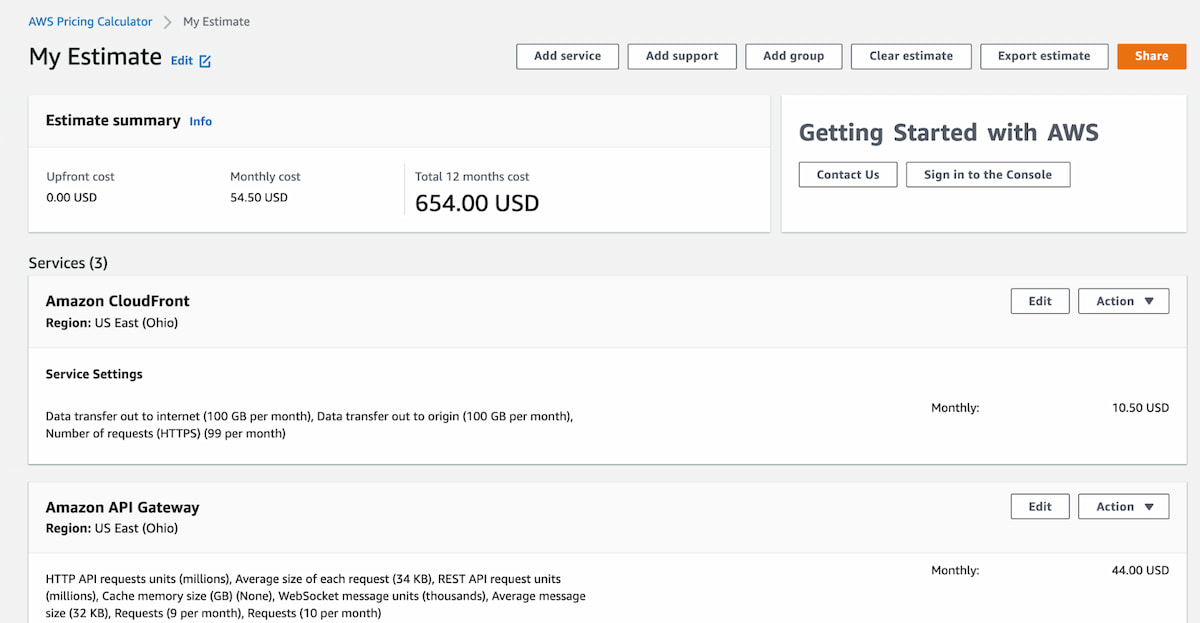This screenshot has height=623, width=1200.
Task: Open the Action dropdown for Amazon API Gateway
Action: point(1124,507)
